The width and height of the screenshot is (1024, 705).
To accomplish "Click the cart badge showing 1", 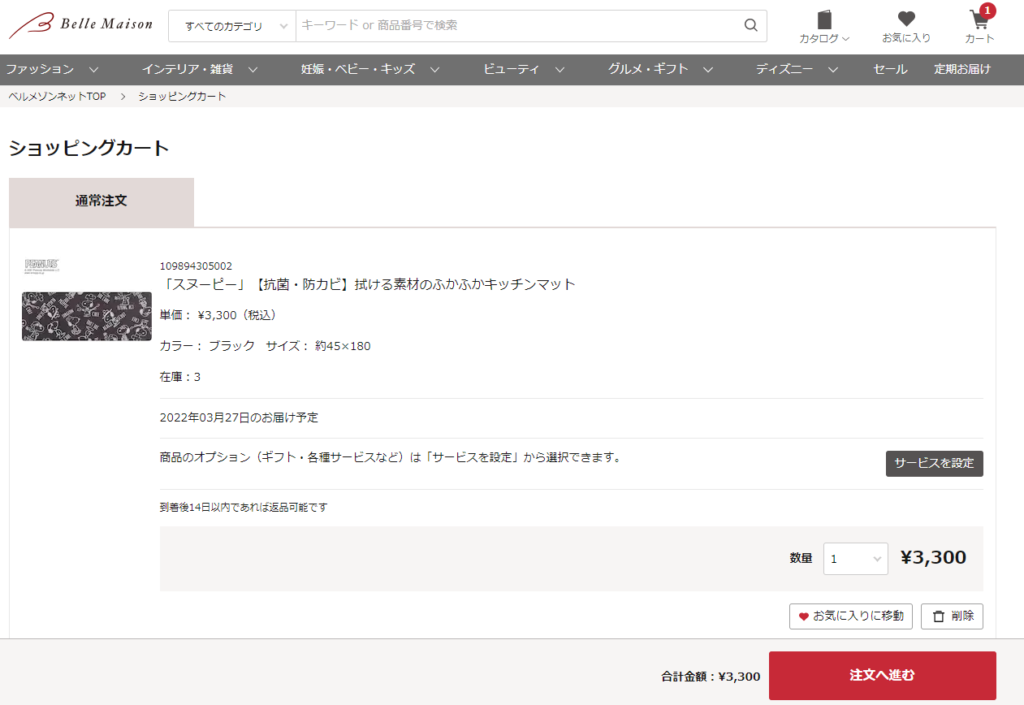I will 987,10.
